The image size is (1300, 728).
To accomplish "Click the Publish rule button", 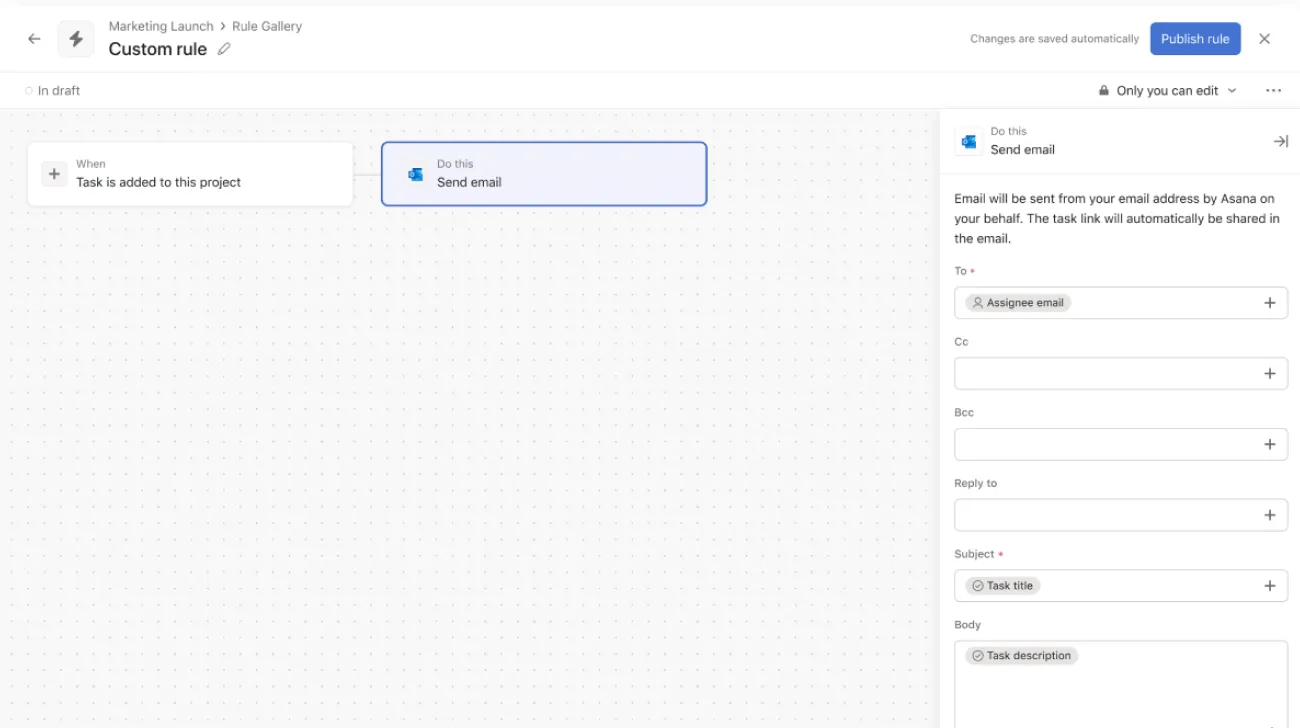I will (x=1195, y=38).
